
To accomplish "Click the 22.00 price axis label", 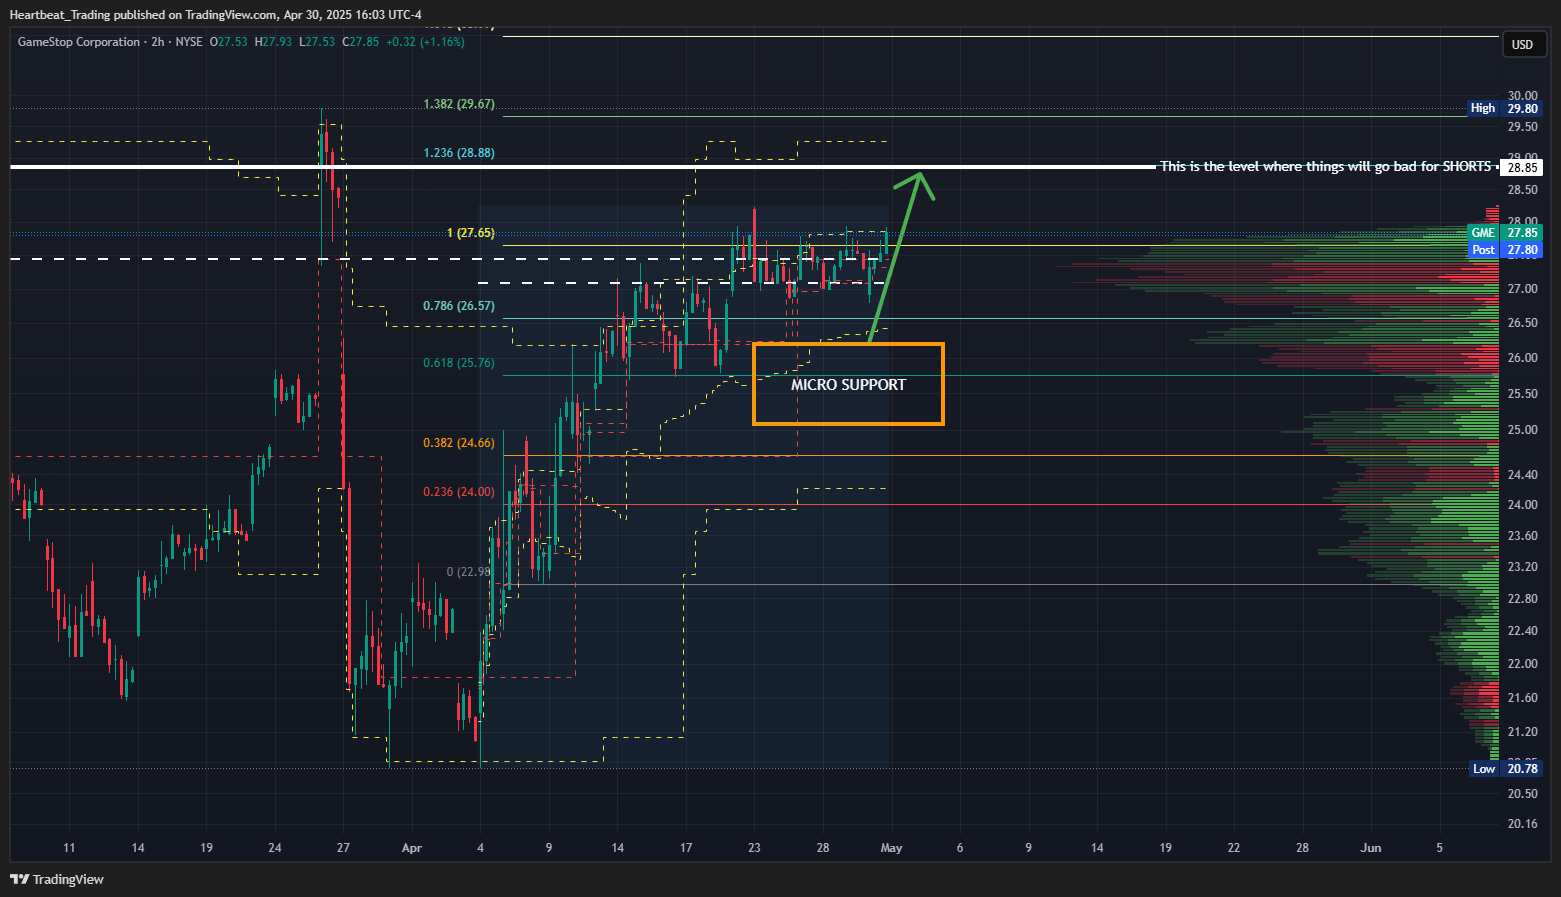I will pos(1523,664).
